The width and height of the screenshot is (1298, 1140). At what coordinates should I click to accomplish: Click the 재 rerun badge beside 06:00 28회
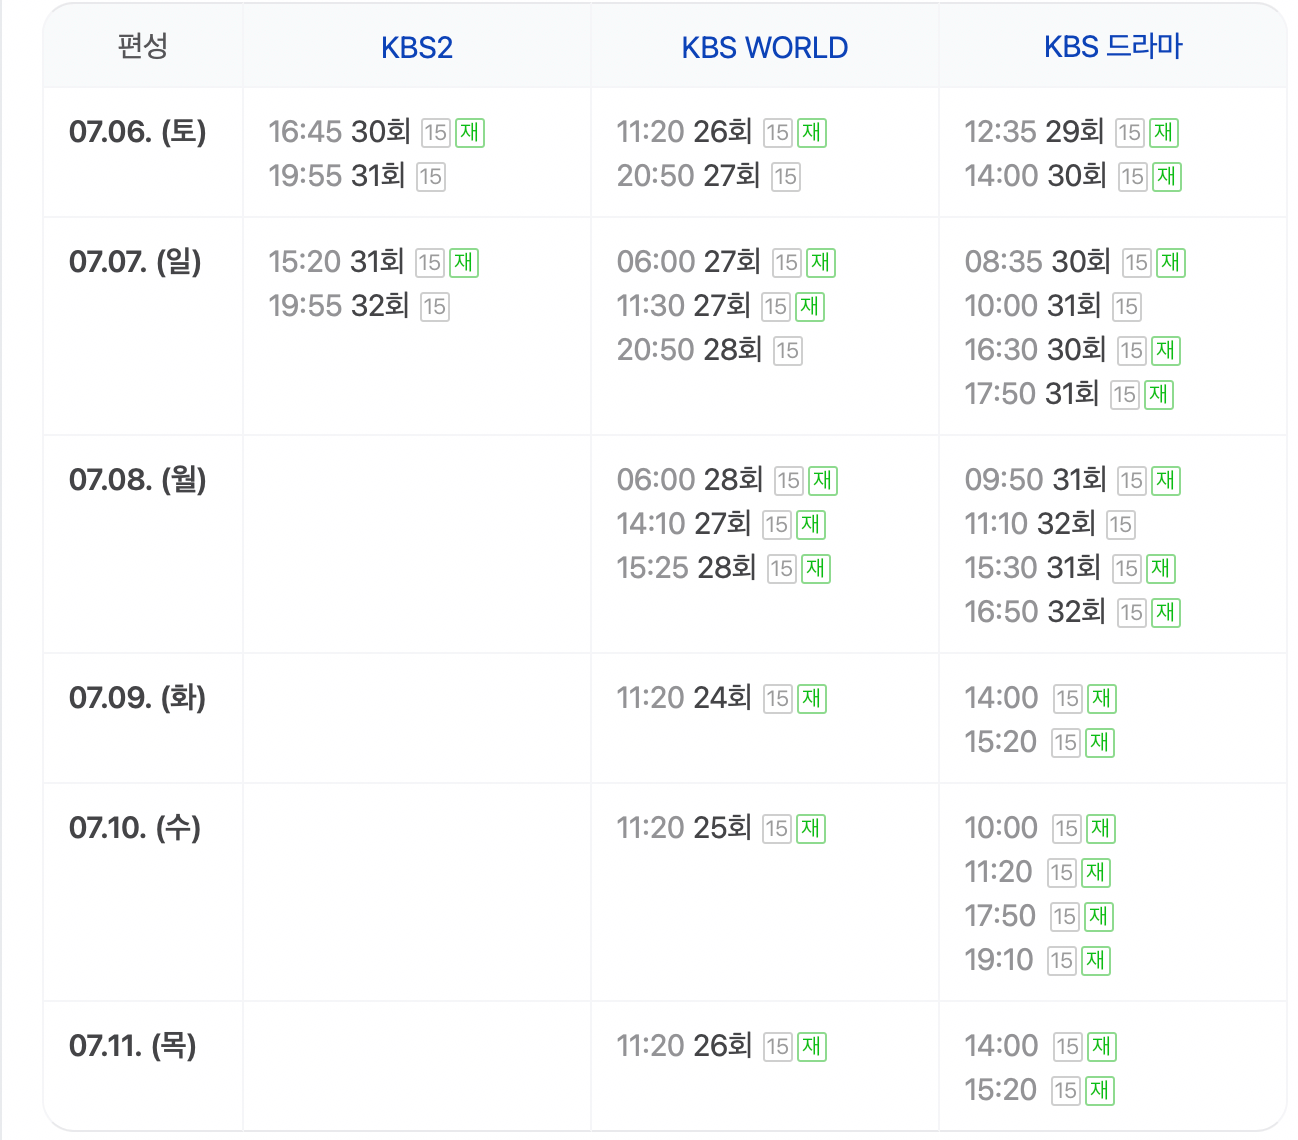click(x=823, y=481)
